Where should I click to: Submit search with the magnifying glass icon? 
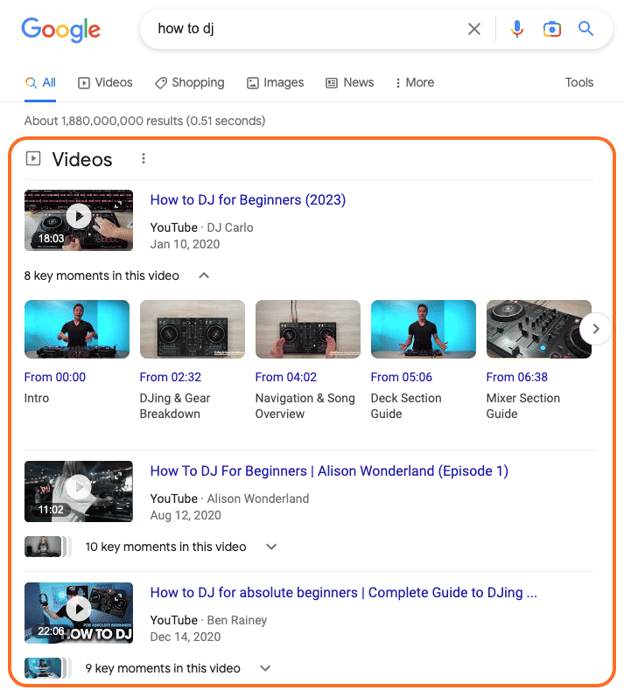(x=585, y=29)
